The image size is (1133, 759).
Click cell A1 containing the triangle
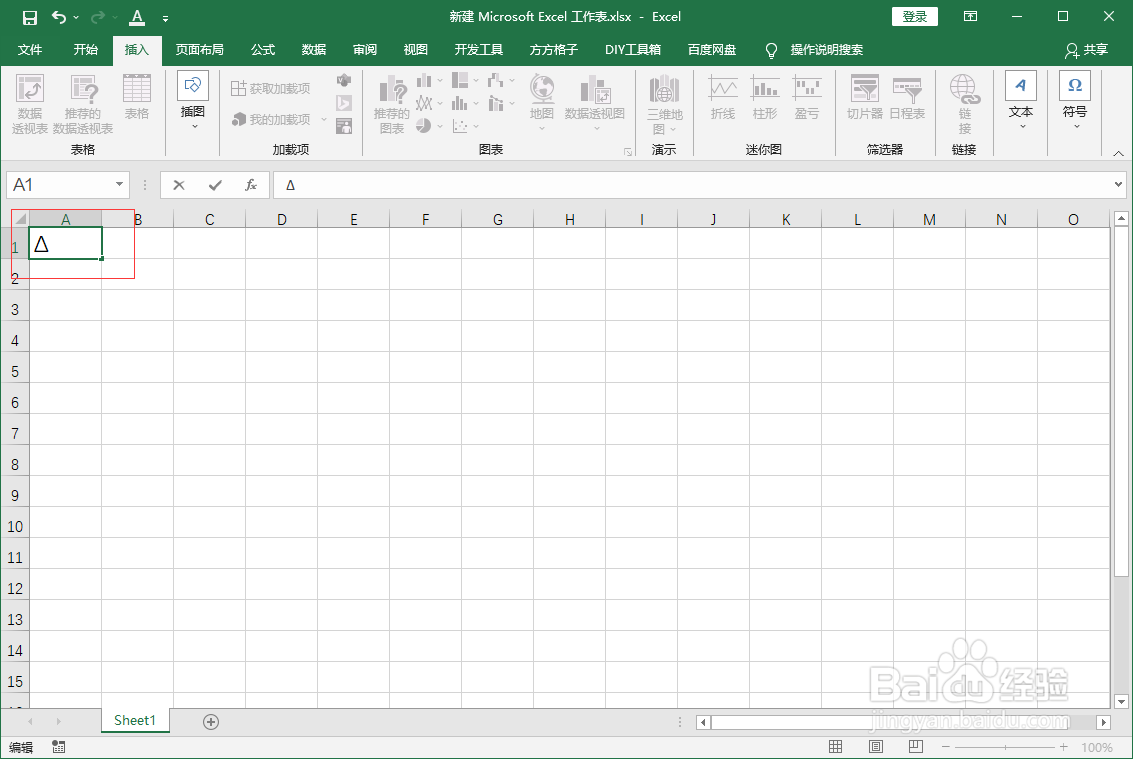[65, 244]
